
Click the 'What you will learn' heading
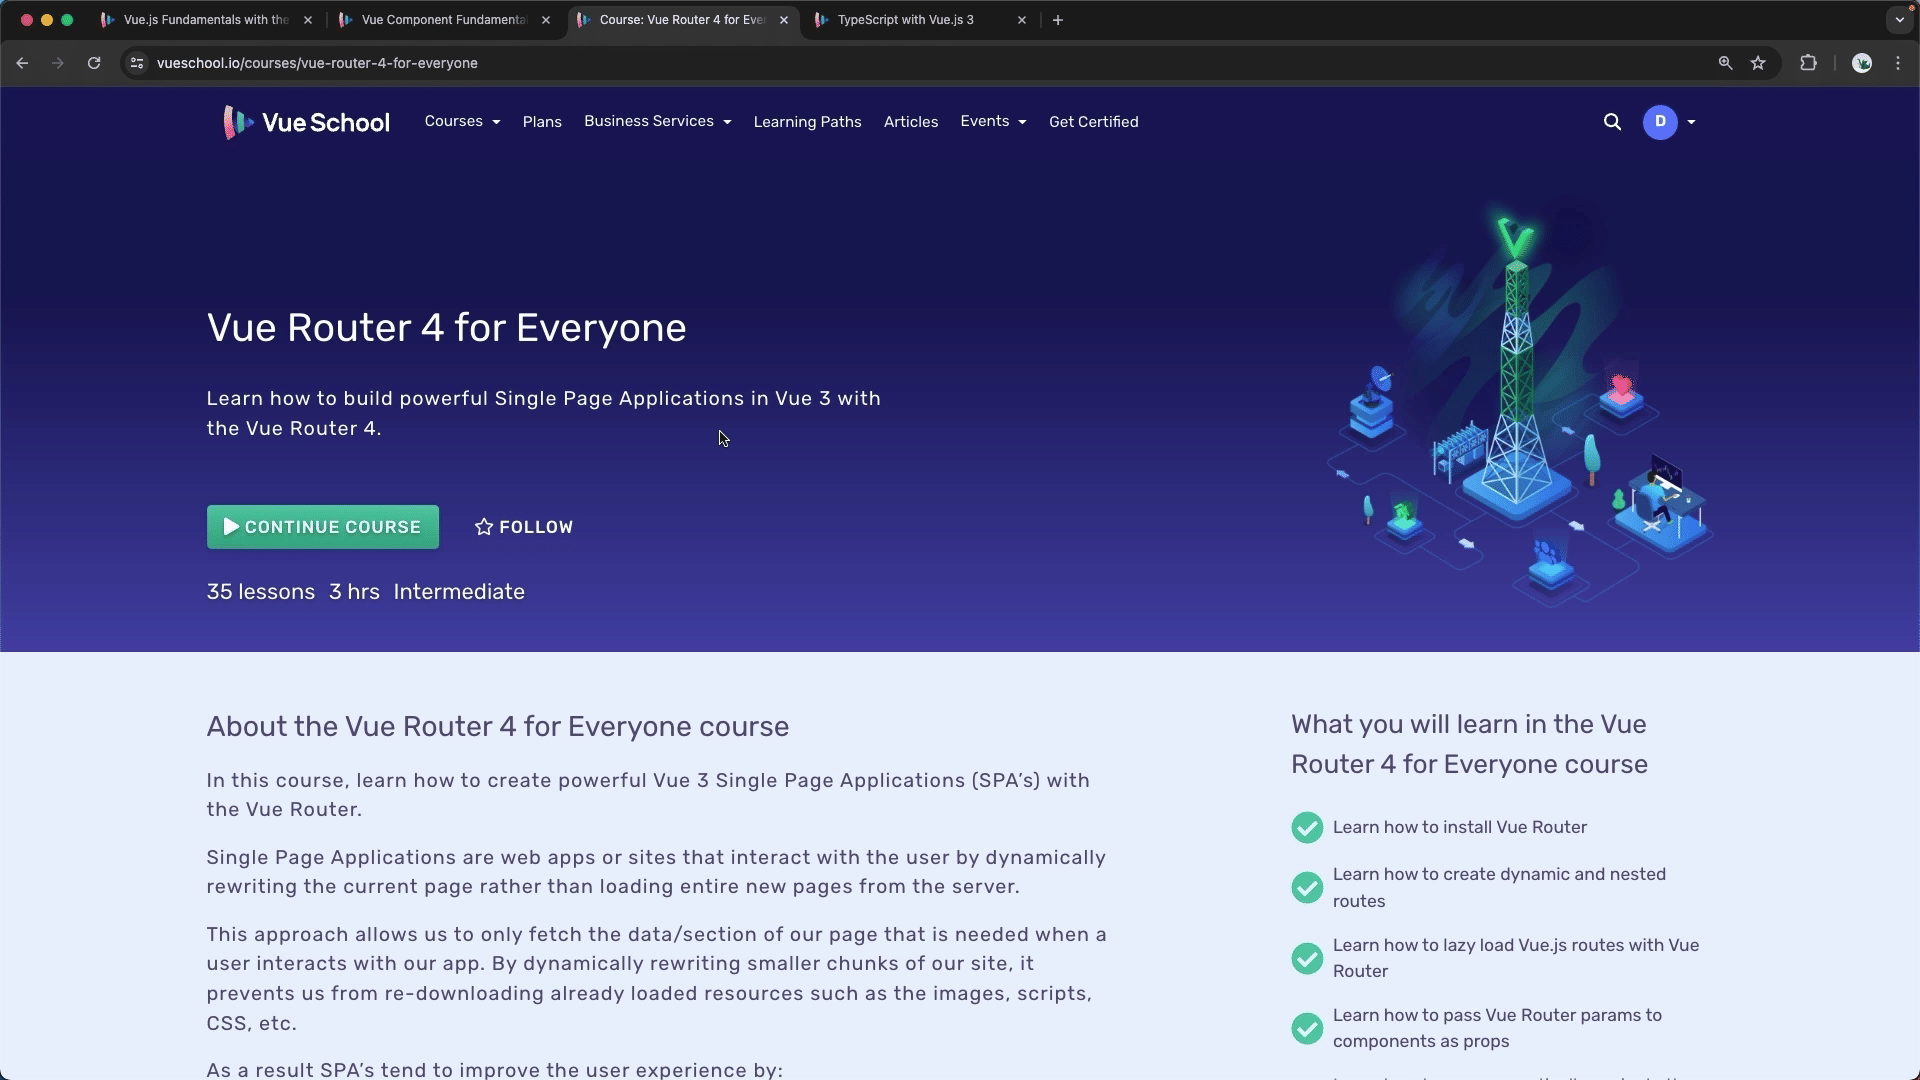[1469, 744]
